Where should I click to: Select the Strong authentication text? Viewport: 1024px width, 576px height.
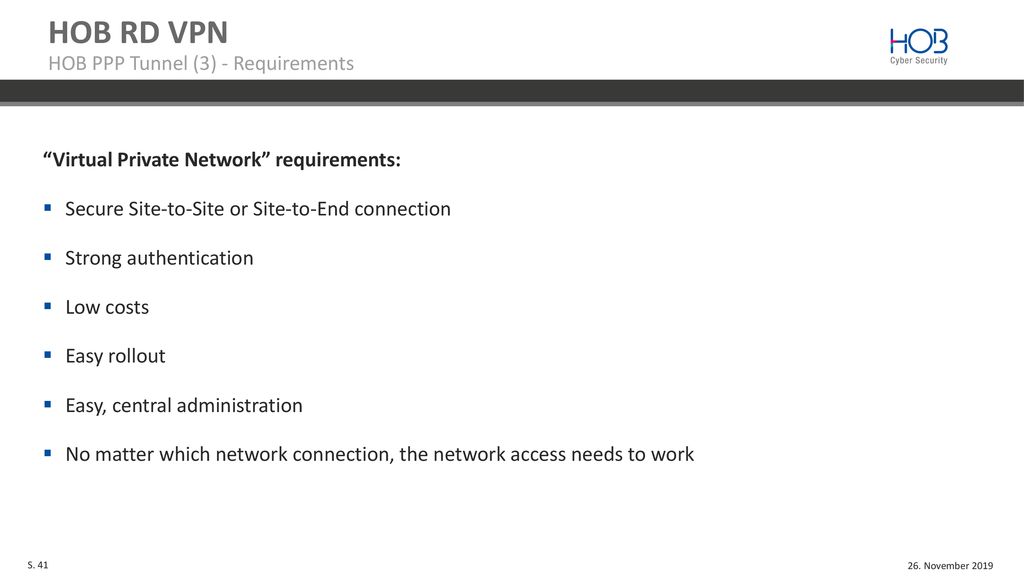point(159,259)
